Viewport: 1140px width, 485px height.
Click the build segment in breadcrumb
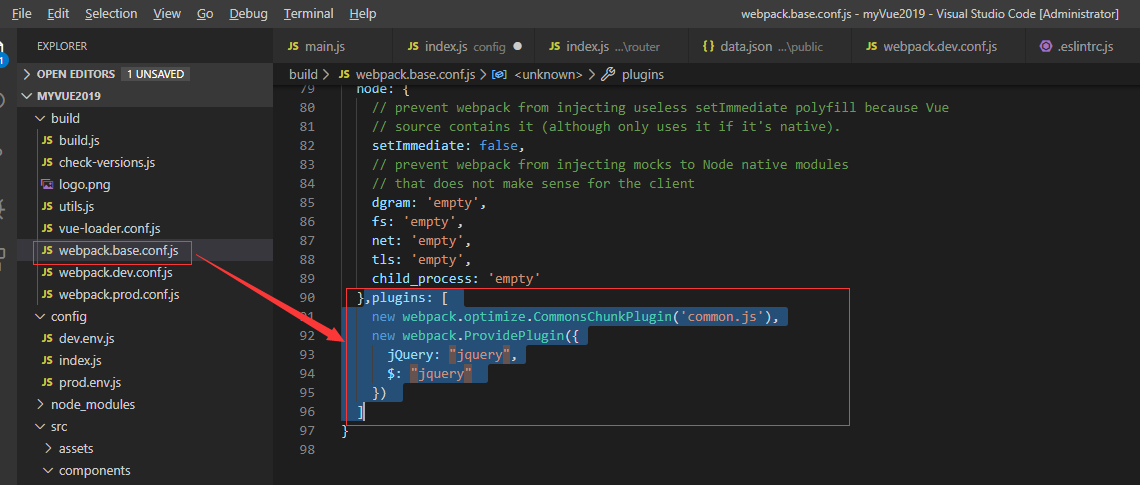point(302,74)
